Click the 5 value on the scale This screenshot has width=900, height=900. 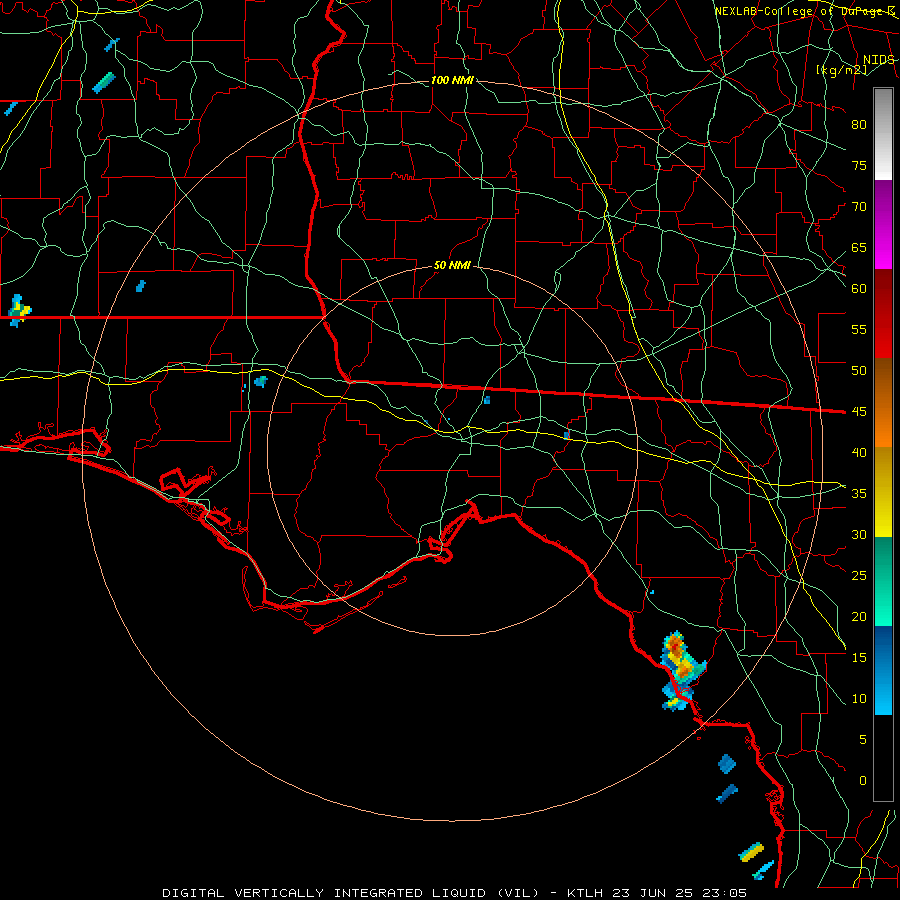click(x=863, y=739)
